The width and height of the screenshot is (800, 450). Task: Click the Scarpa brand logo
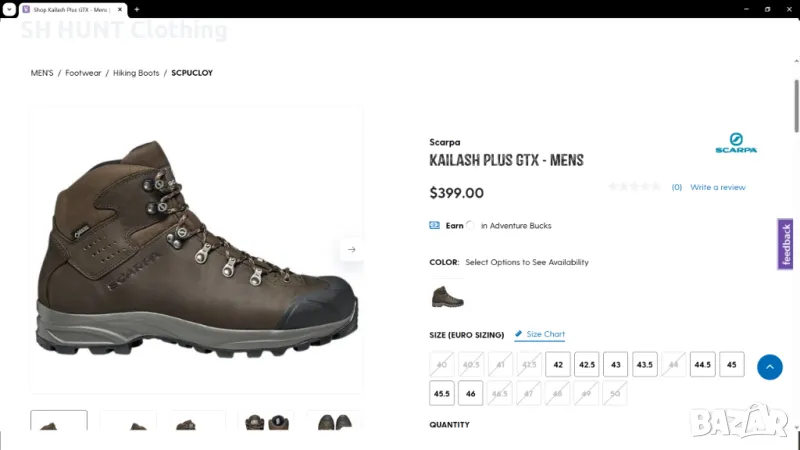pyautogui.click(x=736, y=143)
